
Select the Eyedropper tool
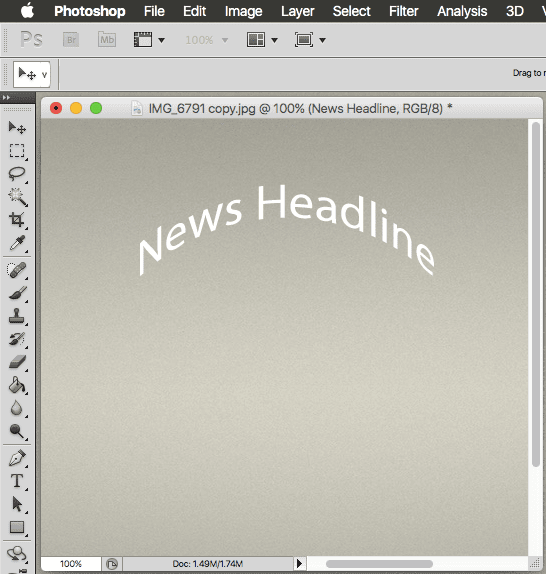[x=17, y=243]
